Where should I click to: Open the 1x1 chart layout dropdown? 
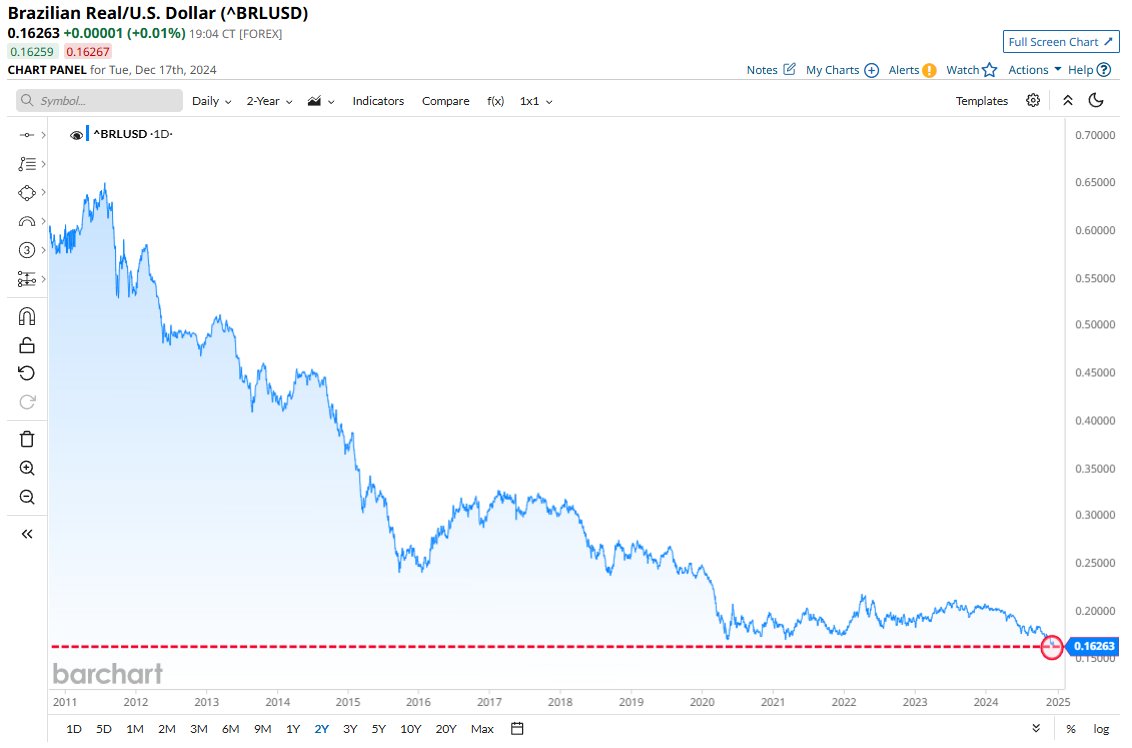click(536, 100)
